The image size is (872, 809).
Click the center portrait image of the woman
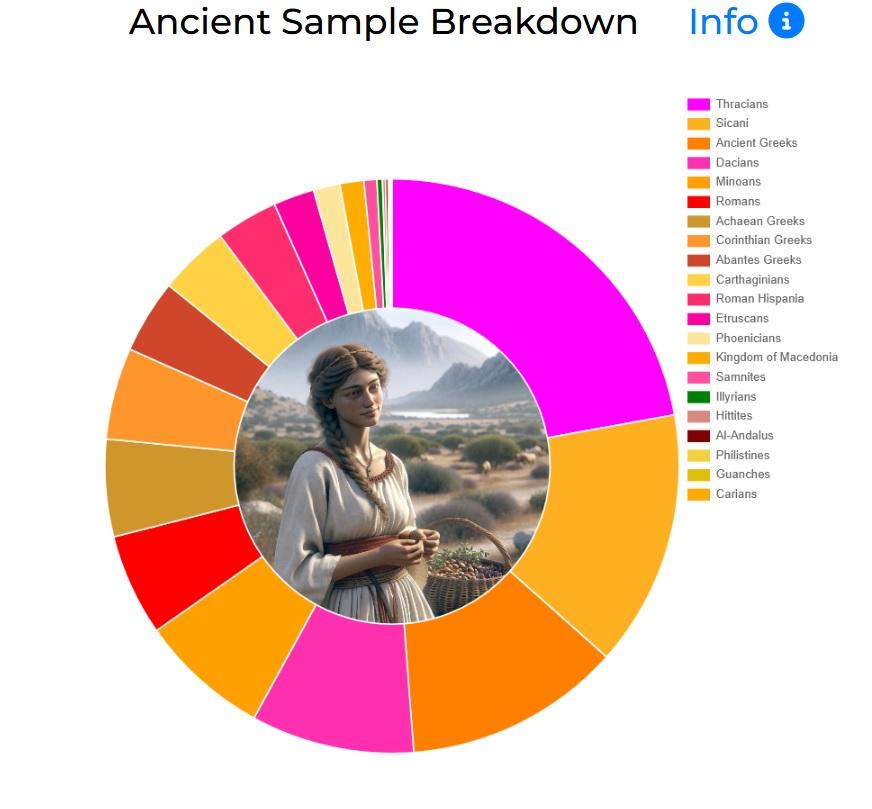[x=392, y=466]
